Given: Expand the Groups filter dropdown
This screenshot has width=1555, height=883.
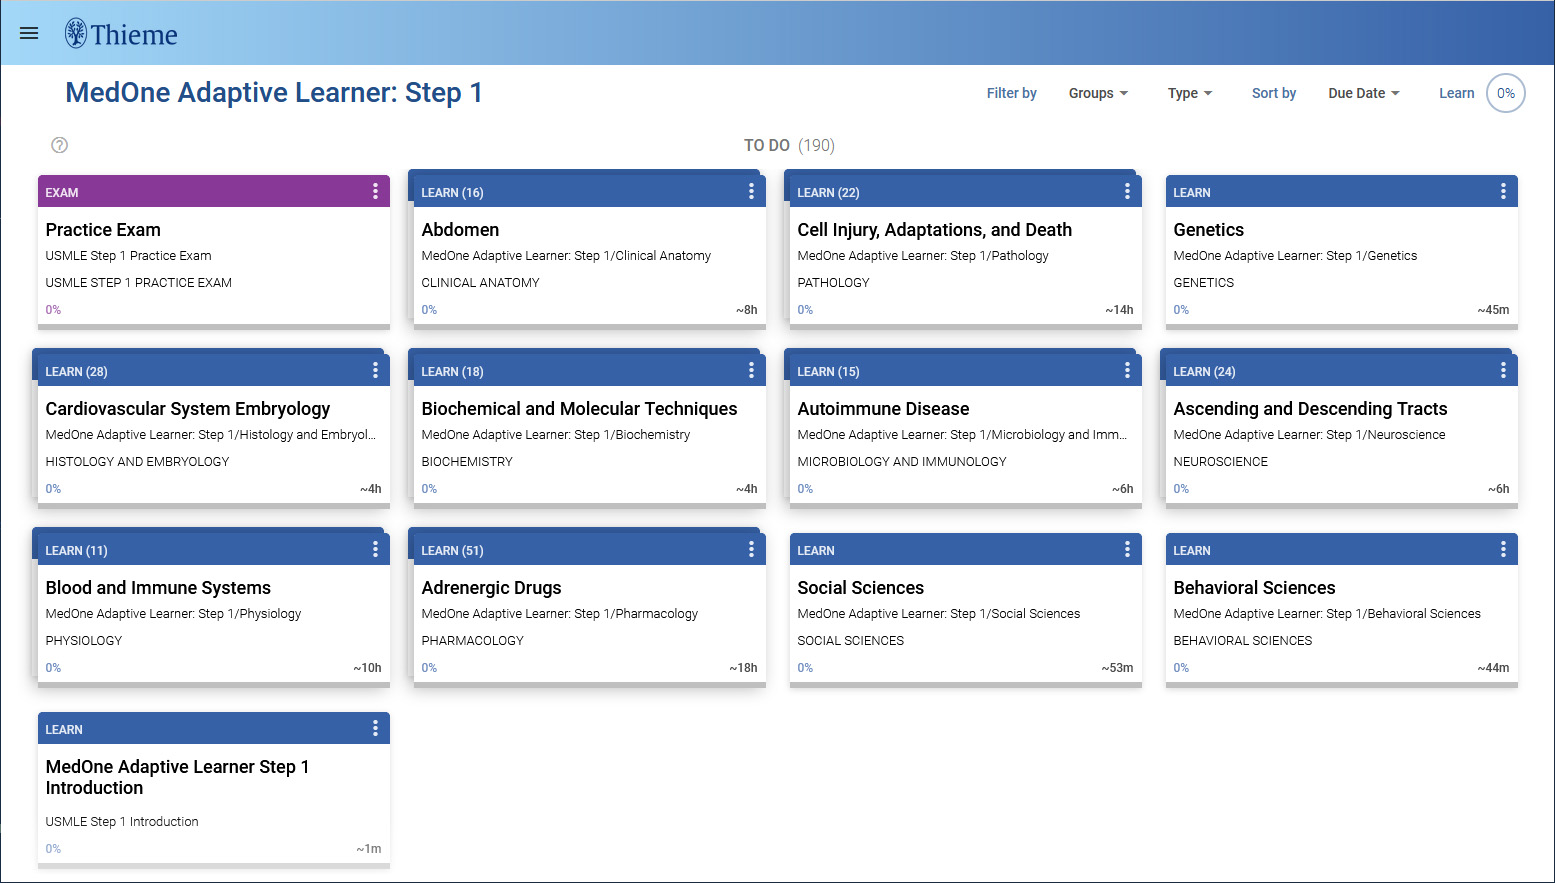Looking at the screenshot, I should 1098,93.
